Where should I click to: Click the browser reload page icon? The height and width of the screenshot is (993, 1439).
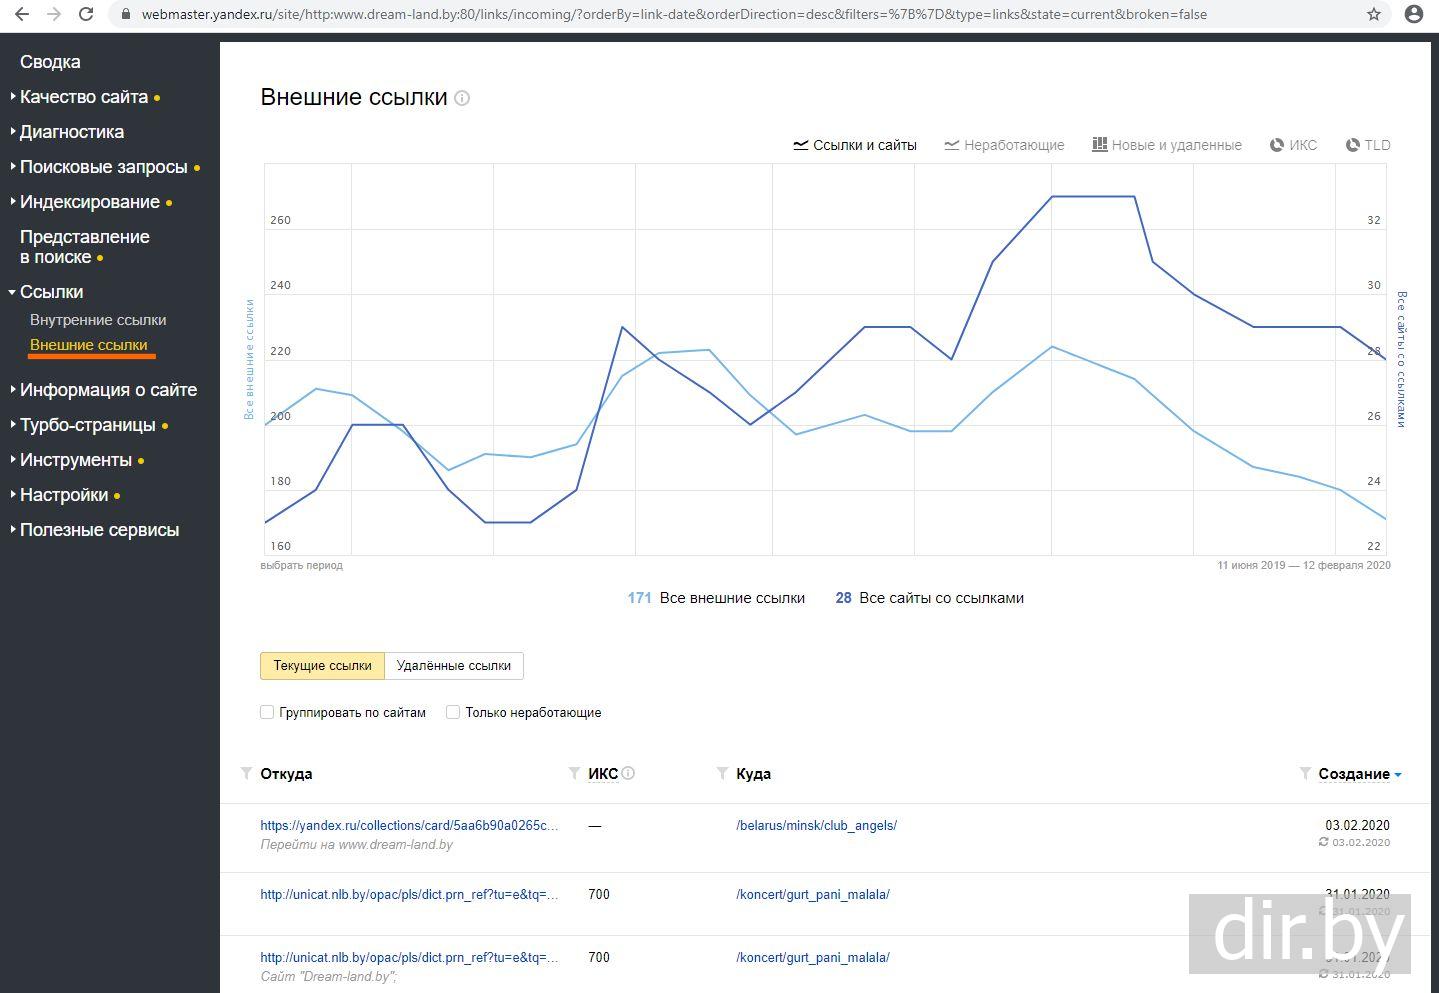click(x=86, y=14)
